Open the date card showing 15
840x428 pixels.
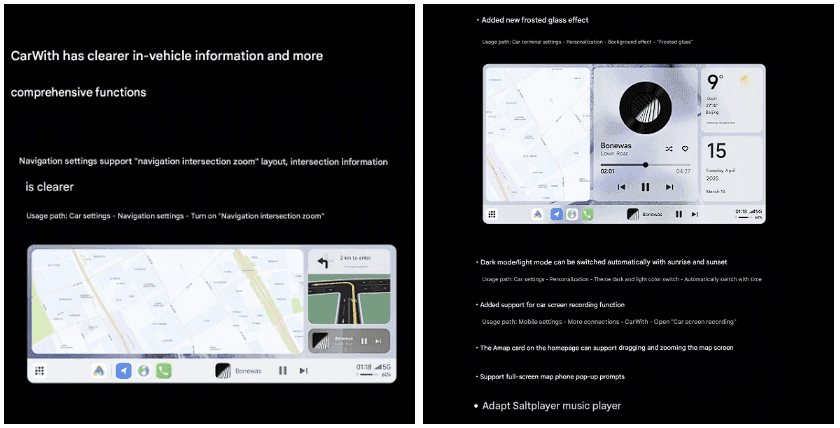point(732,169)
